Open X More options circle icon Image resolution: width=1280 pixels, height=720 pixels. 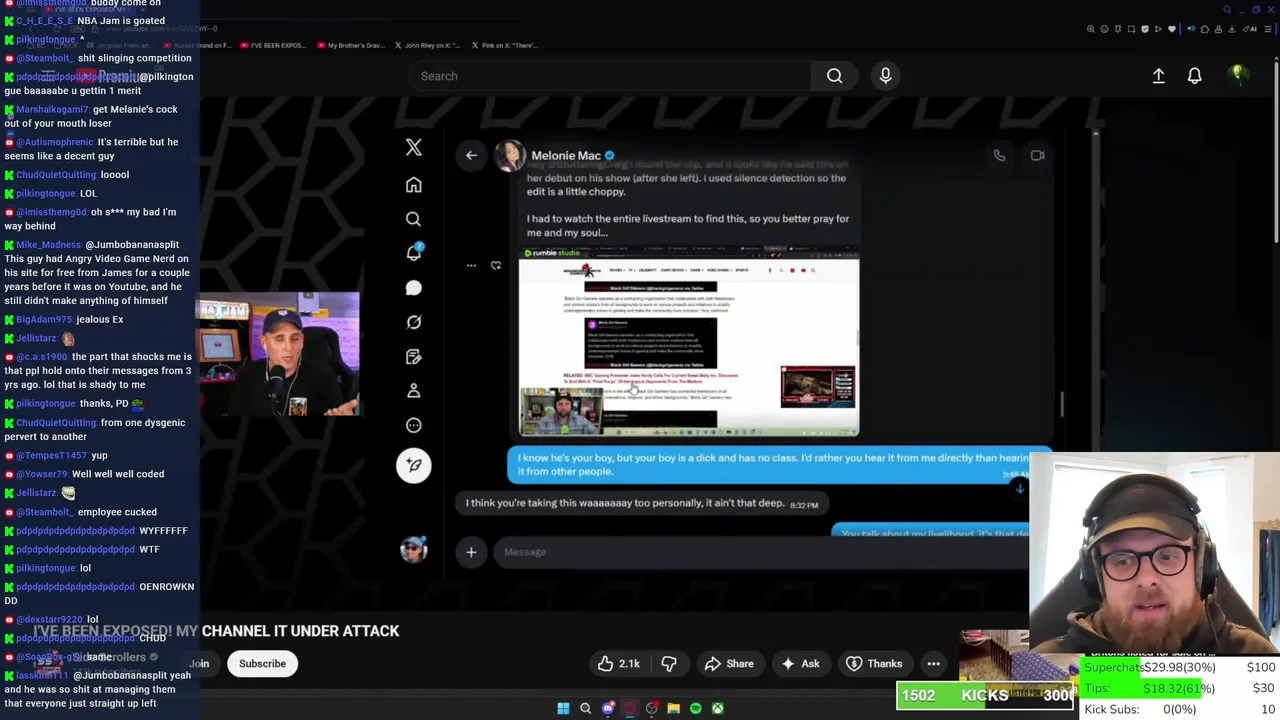(x=413, y=425)
